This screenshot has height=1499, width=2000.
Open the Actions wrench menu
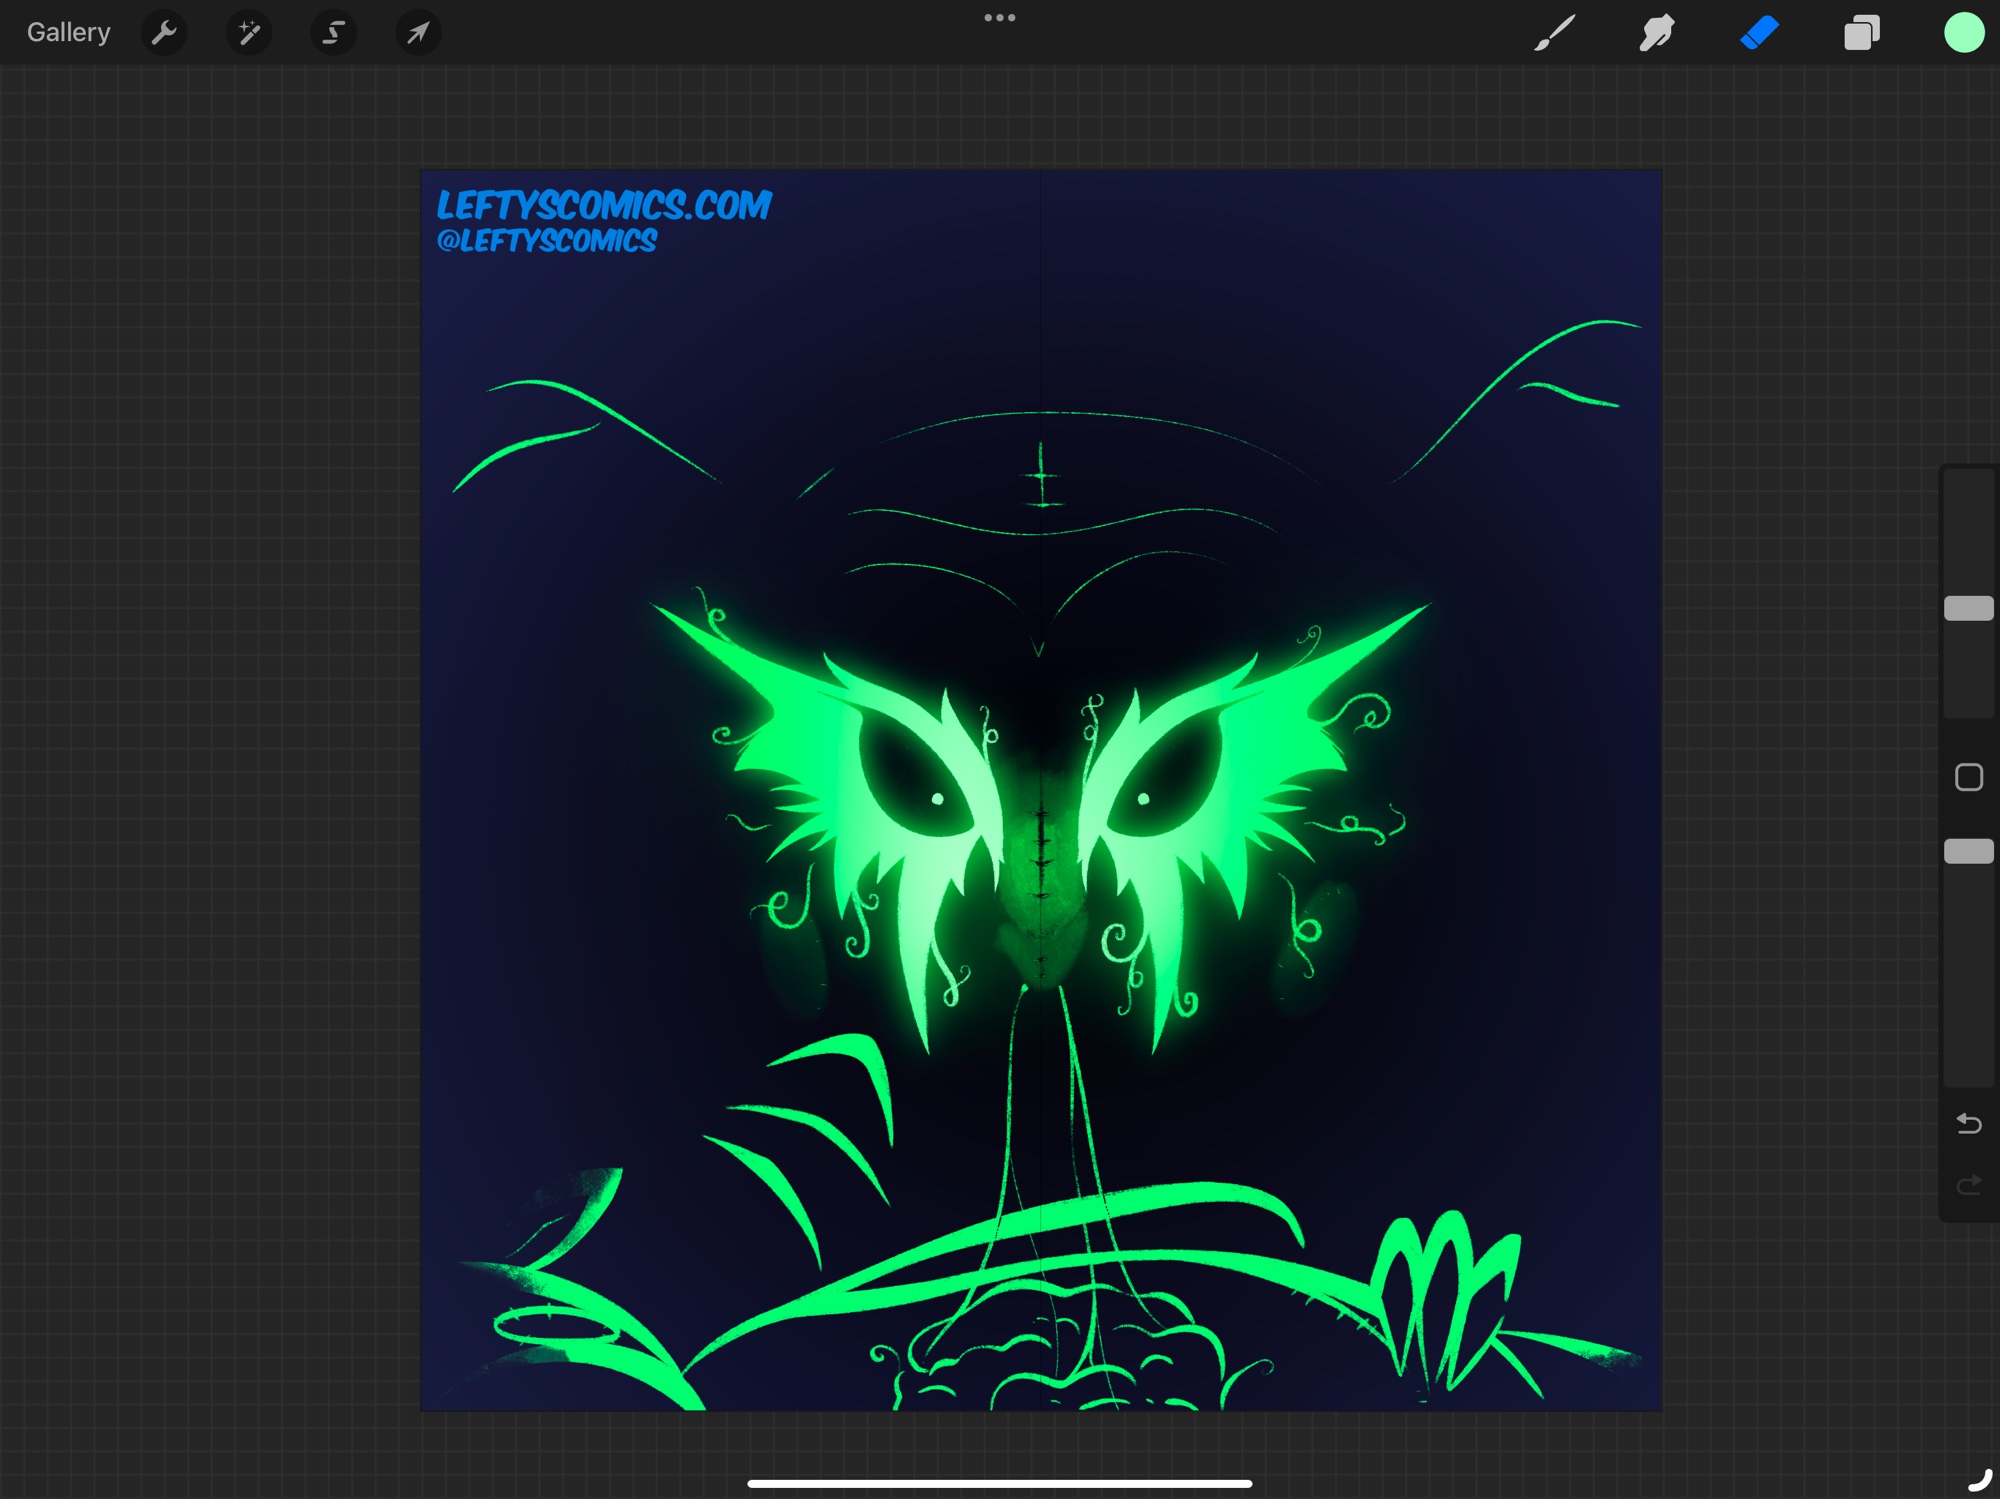(164, 33)
